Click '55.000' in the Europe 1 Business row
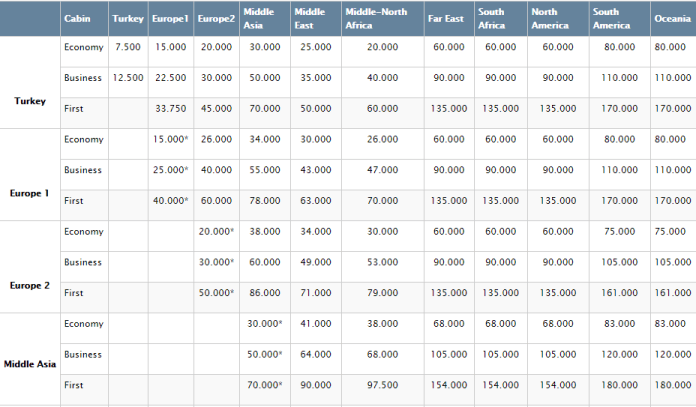This screenshot has width=696, height=407. coord(265,170)
